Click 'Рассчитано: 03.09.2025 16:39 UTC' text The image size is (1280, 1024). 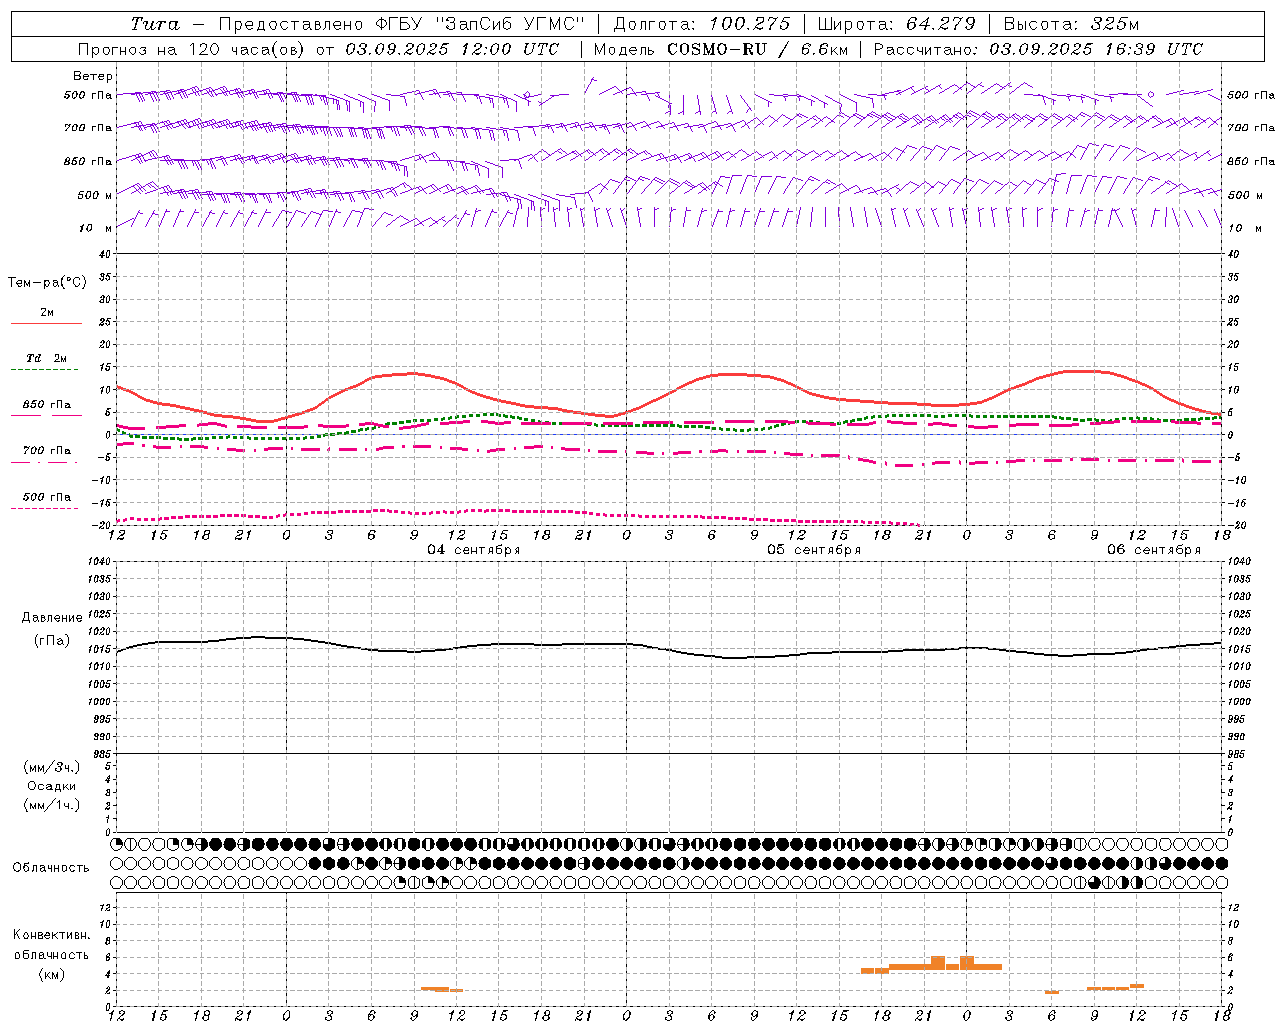click(x=1038, y=49)
